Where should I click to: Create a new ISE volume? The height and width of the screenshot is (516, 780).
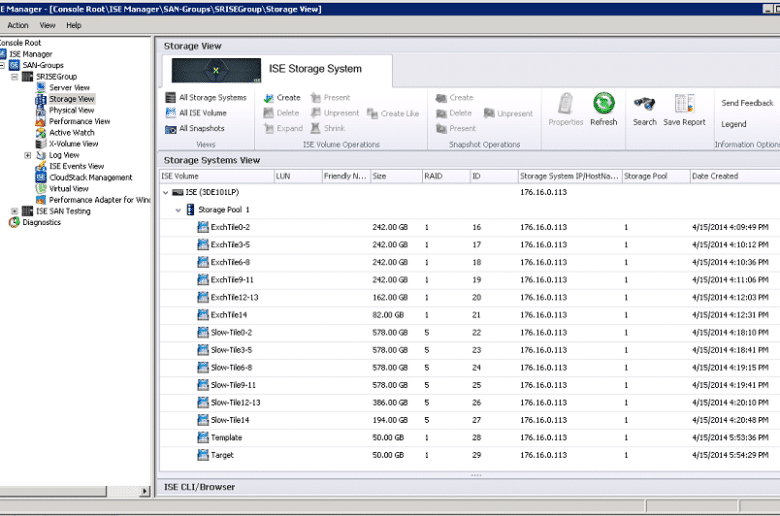coord(282,98)
